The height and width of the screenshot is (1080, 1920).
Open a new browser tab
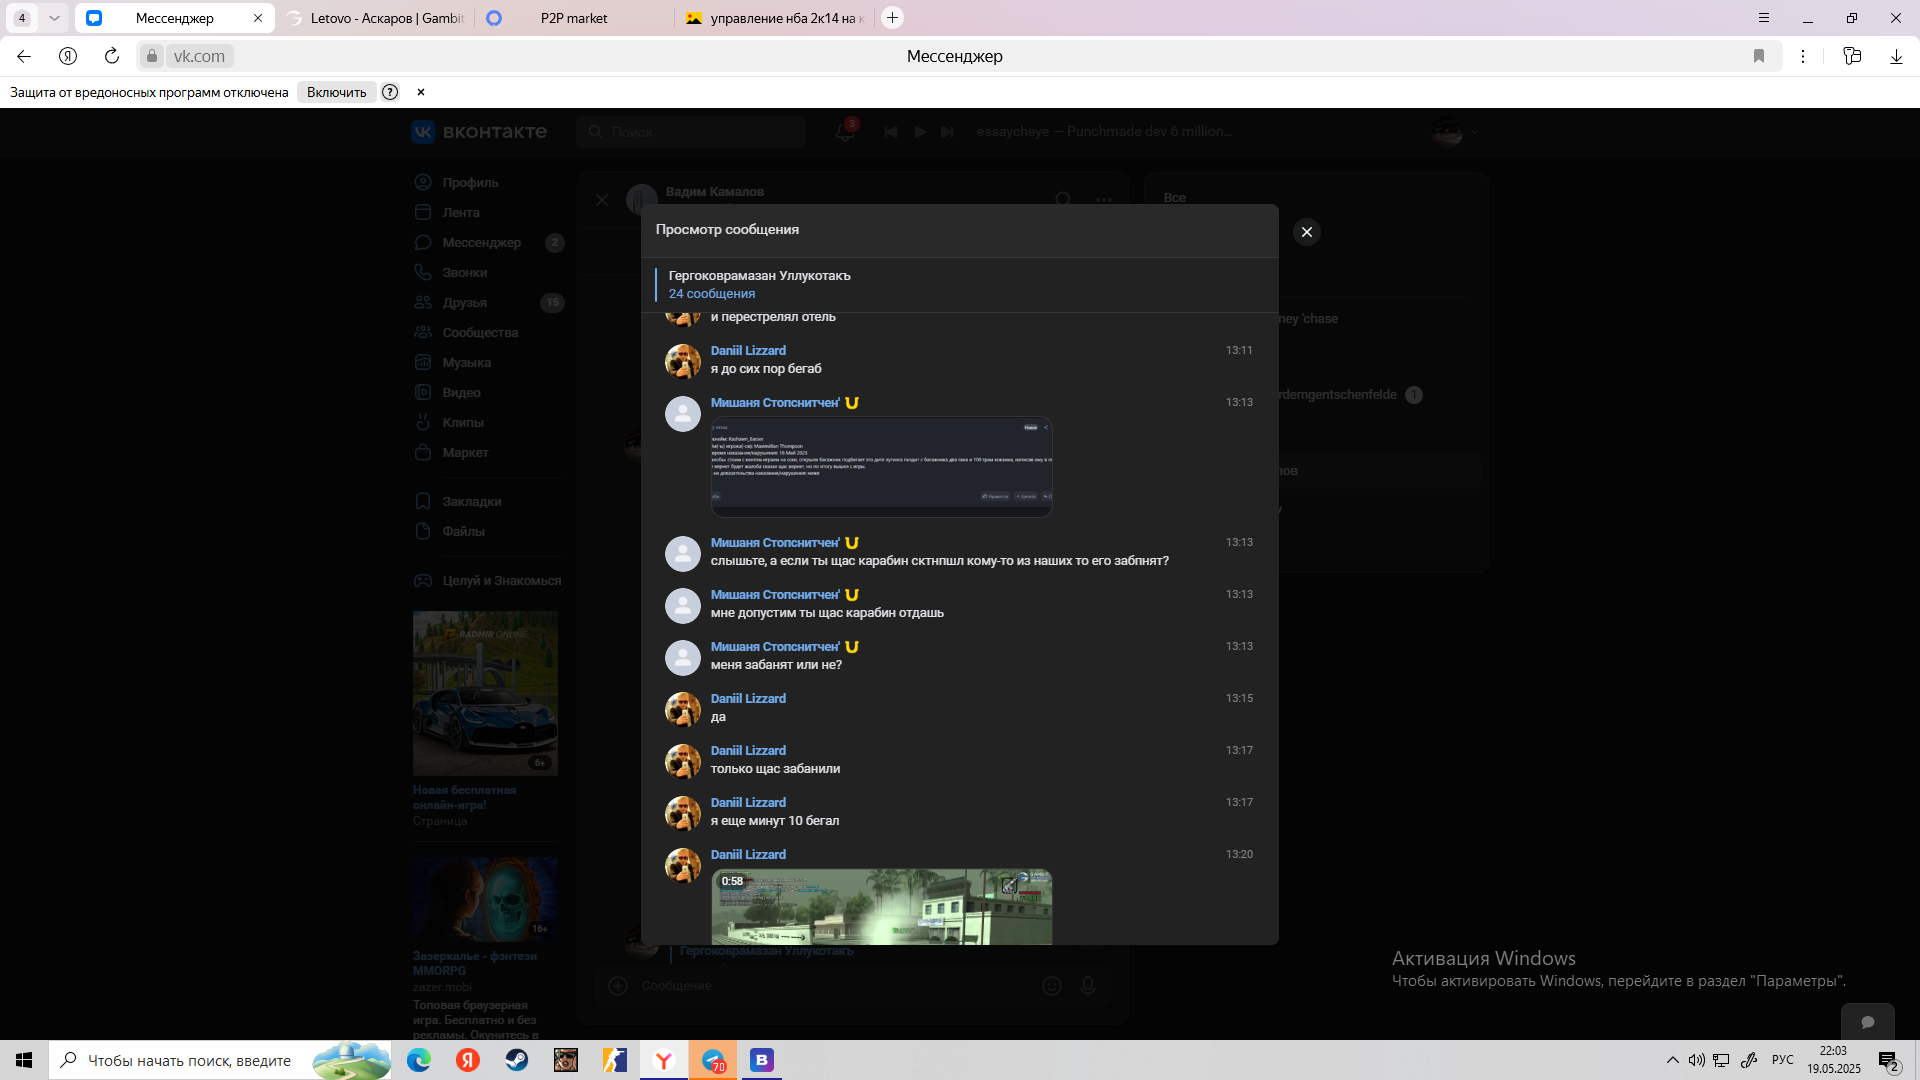[892, 18]
